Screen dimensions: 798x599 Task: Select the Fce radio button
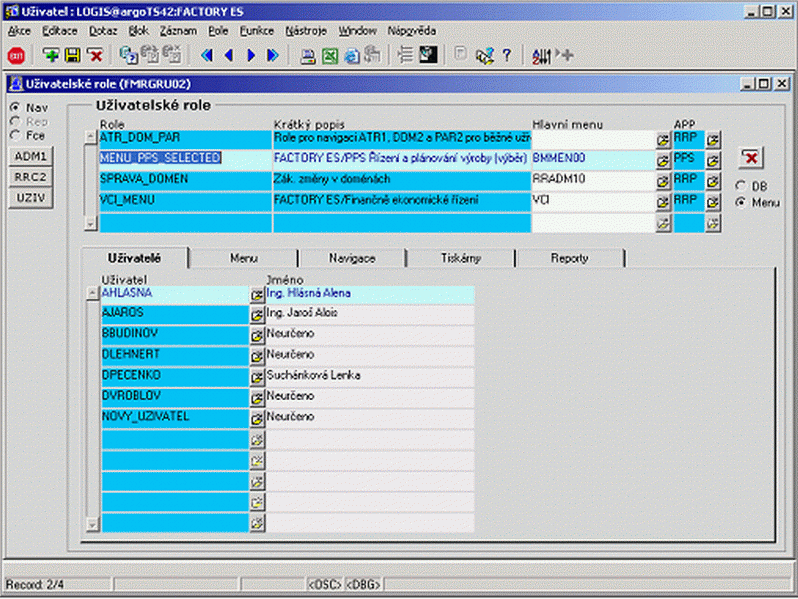click(16, 134)
